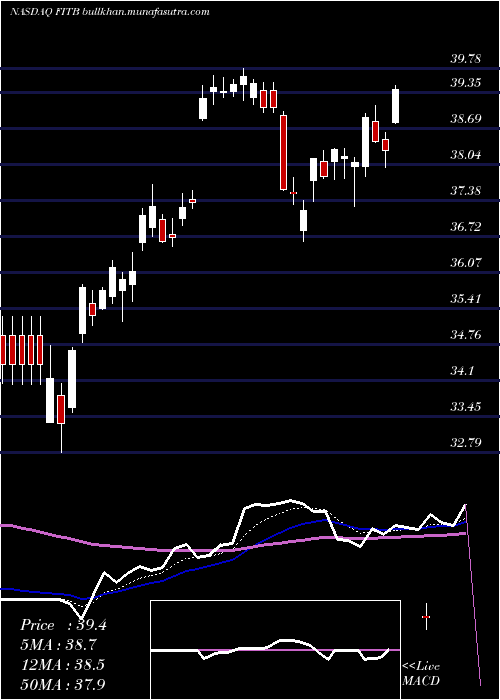Click the 36.07 price level label

(x=466, y=262)
